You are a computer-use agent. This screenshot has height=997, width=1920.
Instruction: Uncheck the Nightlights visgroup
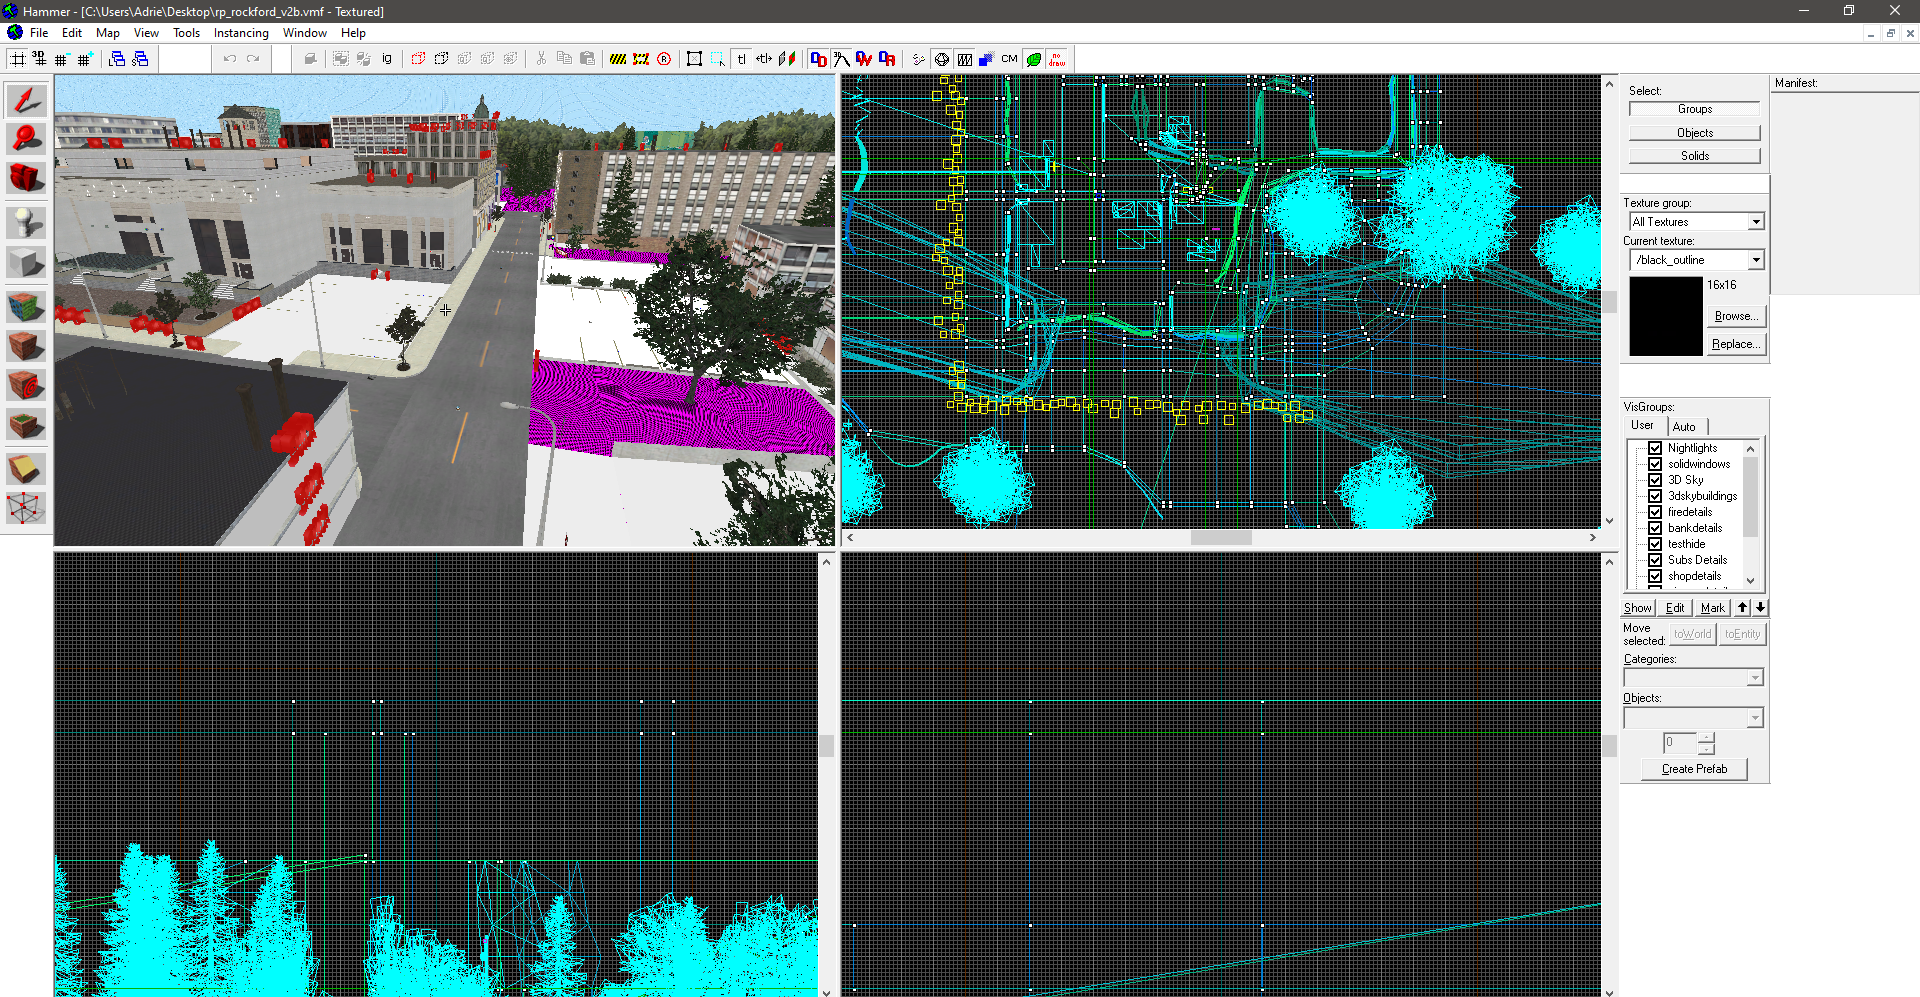tap(1655, 448)
